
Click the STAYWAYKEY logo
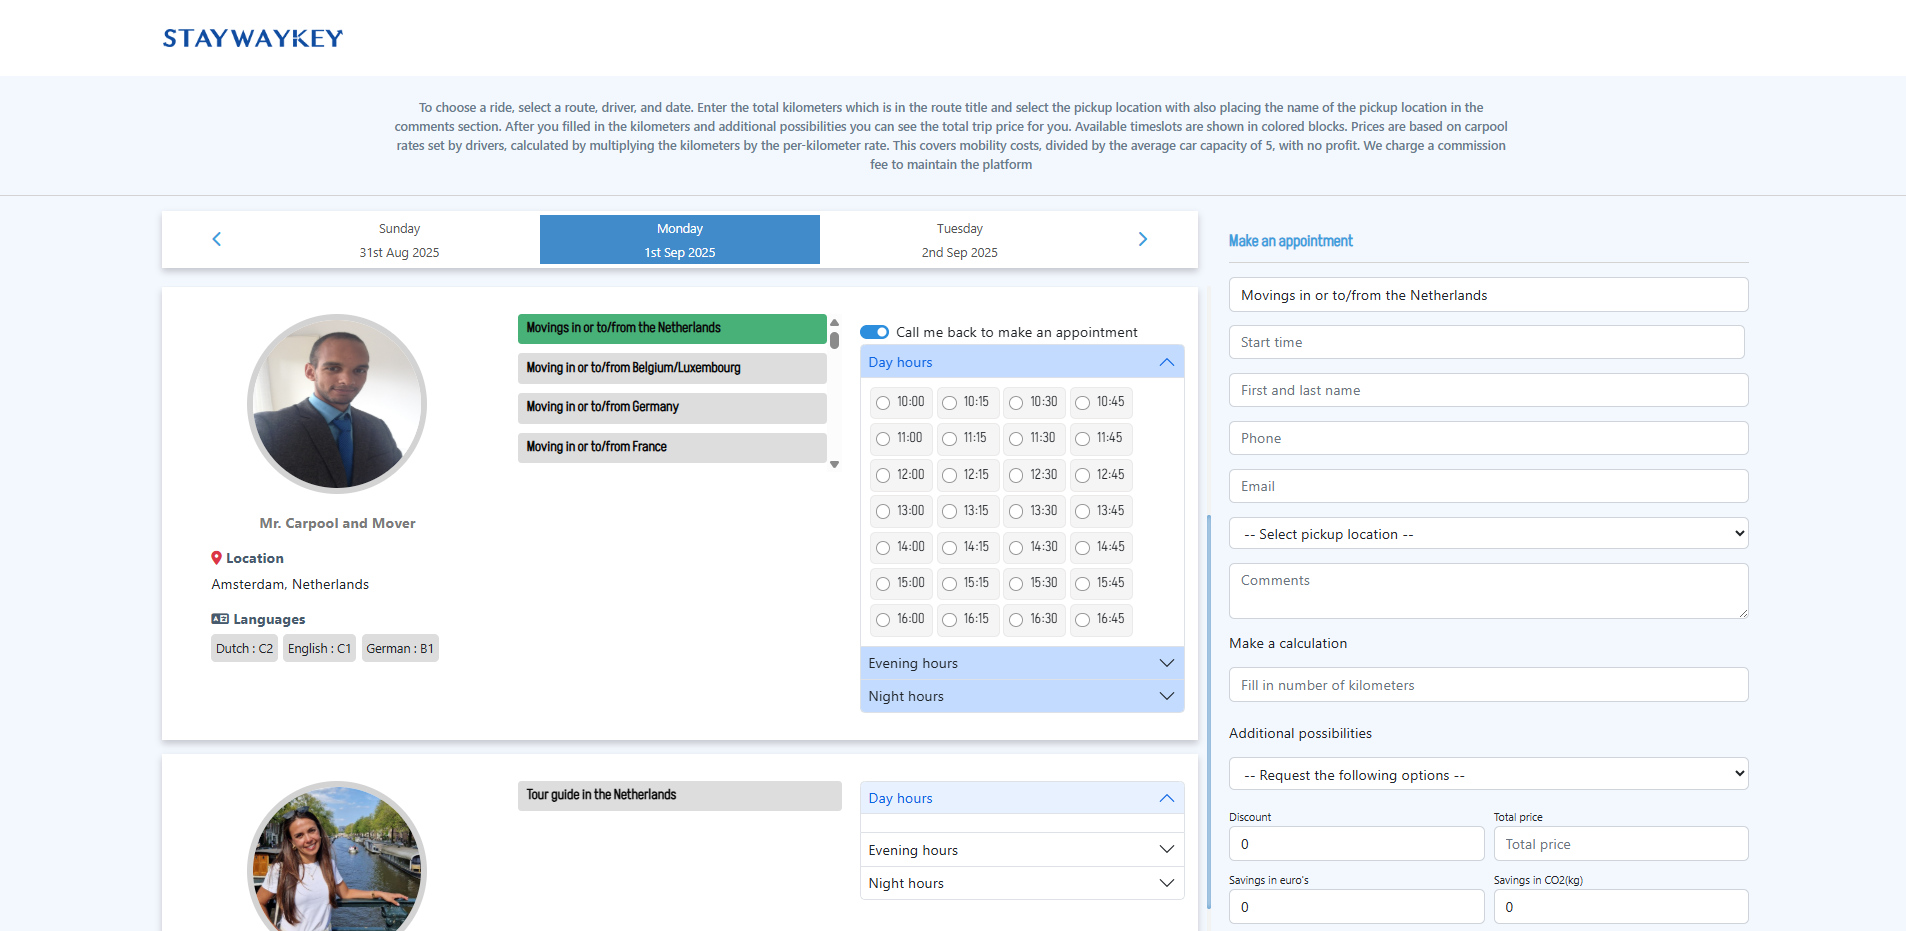[253, 38]
